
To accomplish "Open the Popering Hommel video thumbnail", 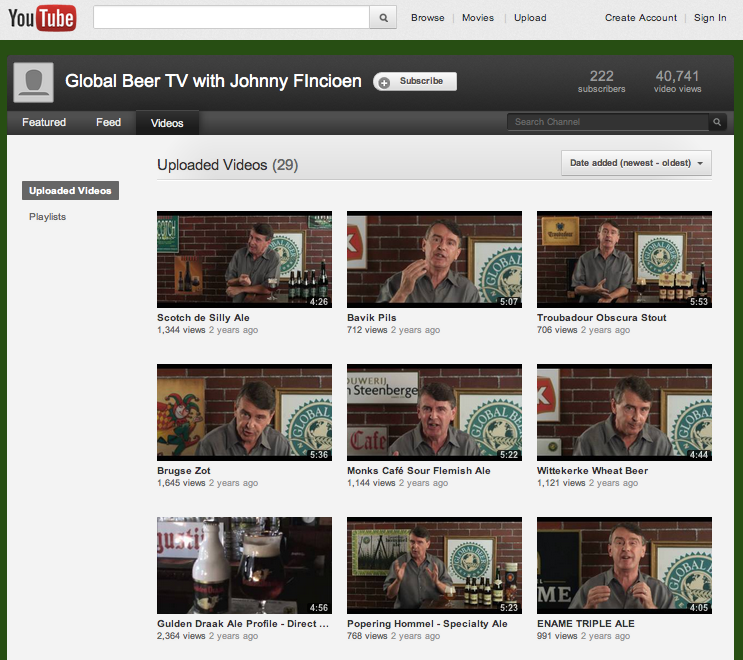I will click(x=435, y=565).
